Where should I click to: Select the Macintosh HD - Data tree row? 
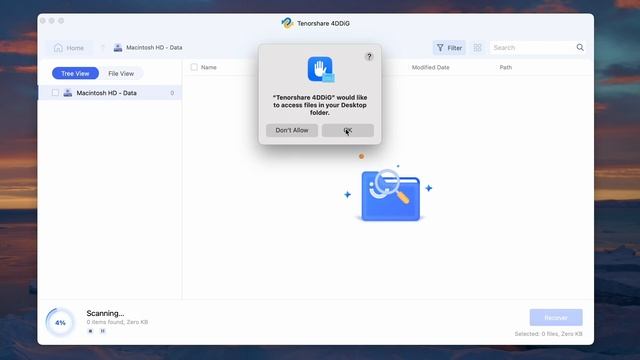(109, 93)
